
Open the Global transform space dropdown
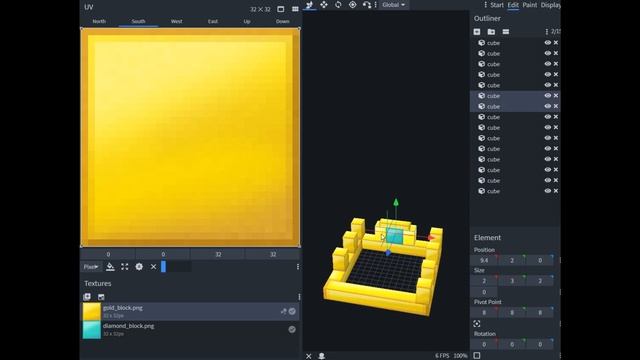coord(393,5)
